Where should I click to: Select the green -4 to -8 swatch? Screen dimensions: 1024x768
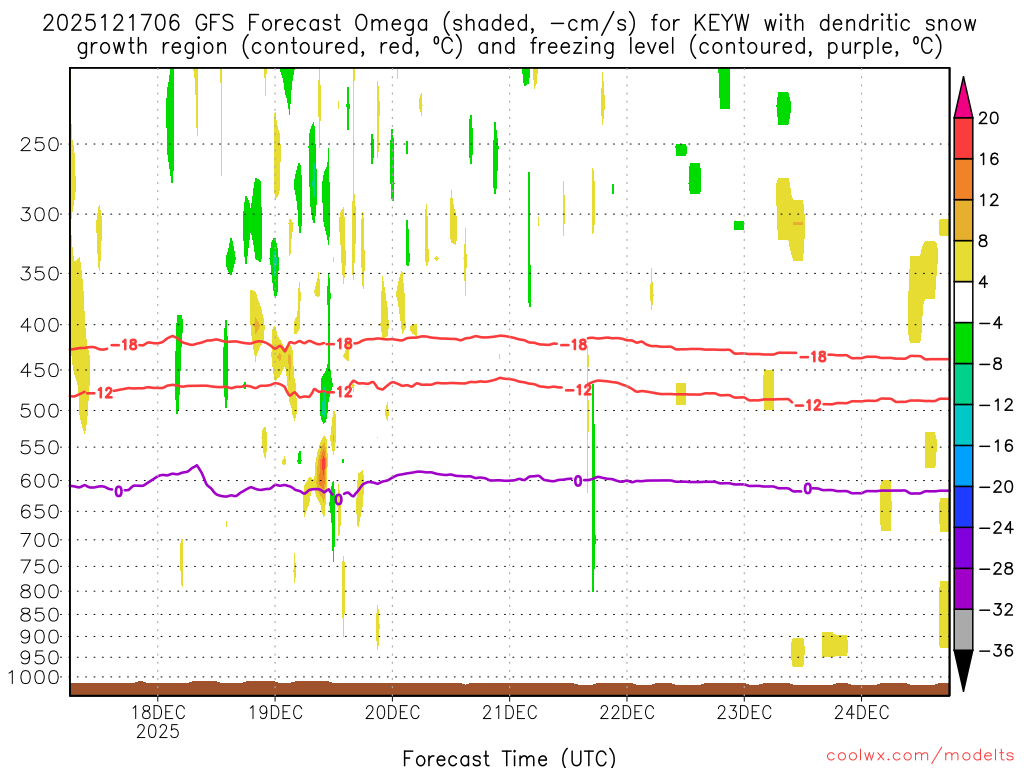[963, 343]
